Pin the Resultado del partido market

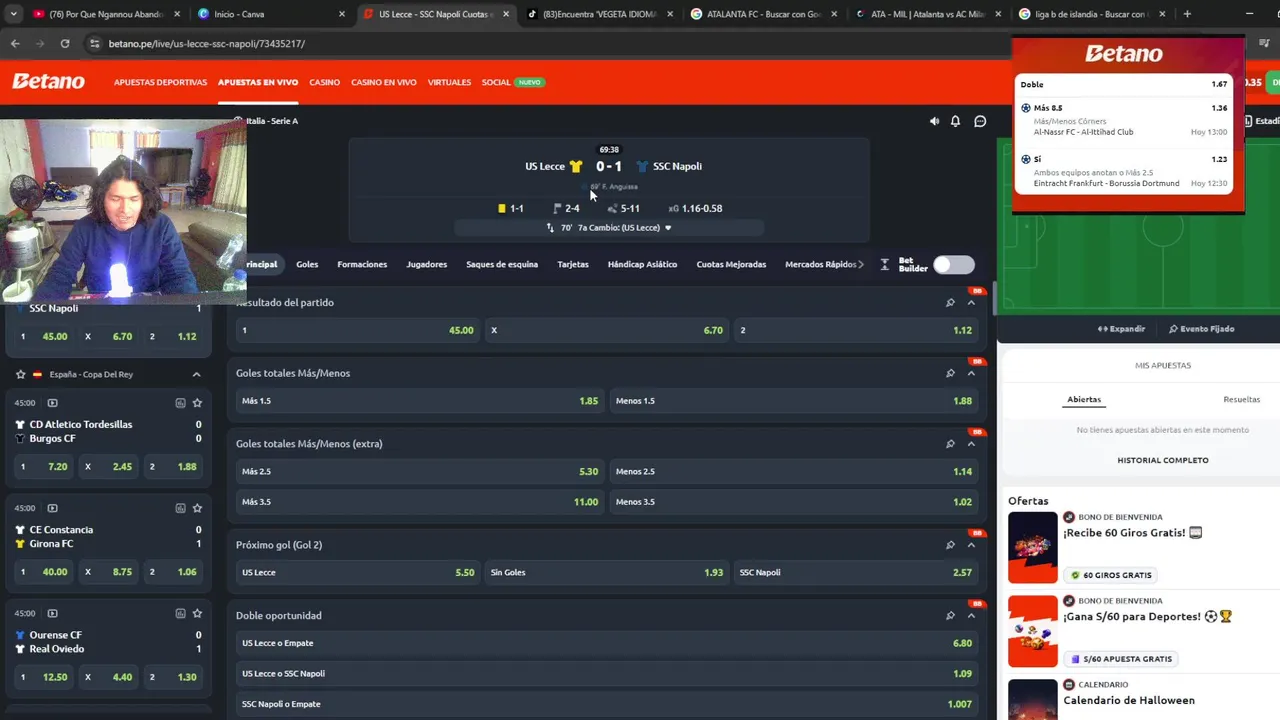click(x=950, y=302)
